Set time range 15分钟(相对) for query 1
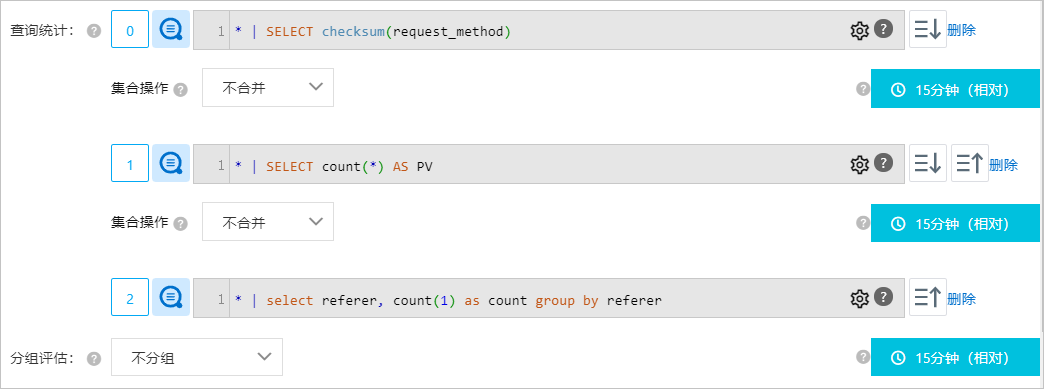 955,223
